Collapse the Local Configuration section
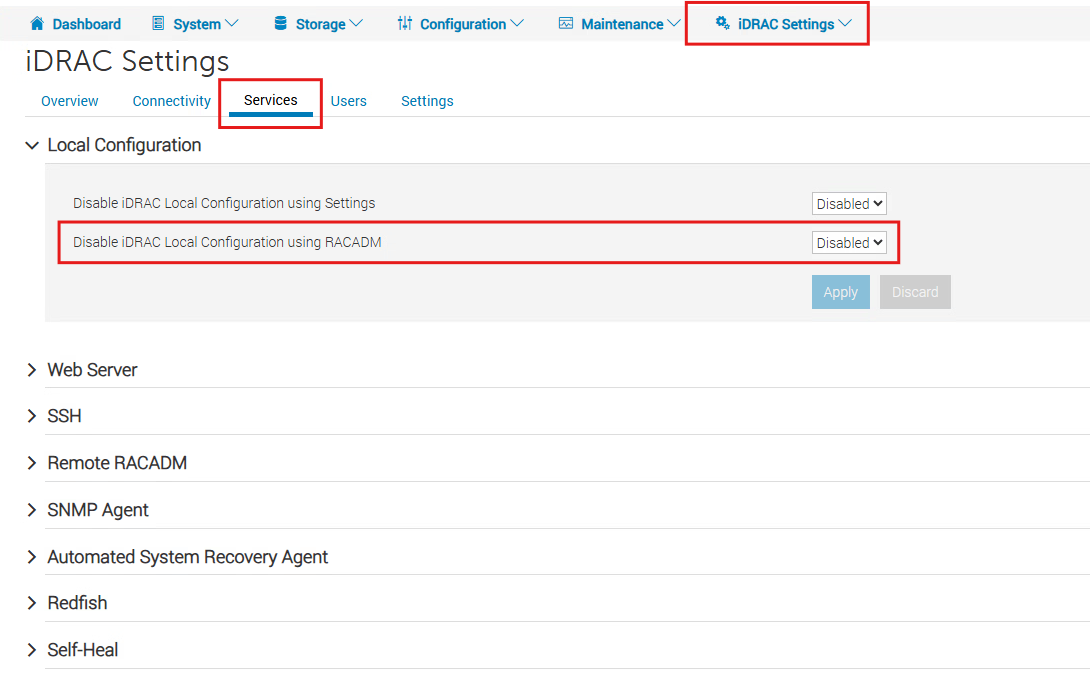Image resolution: width=1090 pixels, height=681 pixels. [32, 145]
